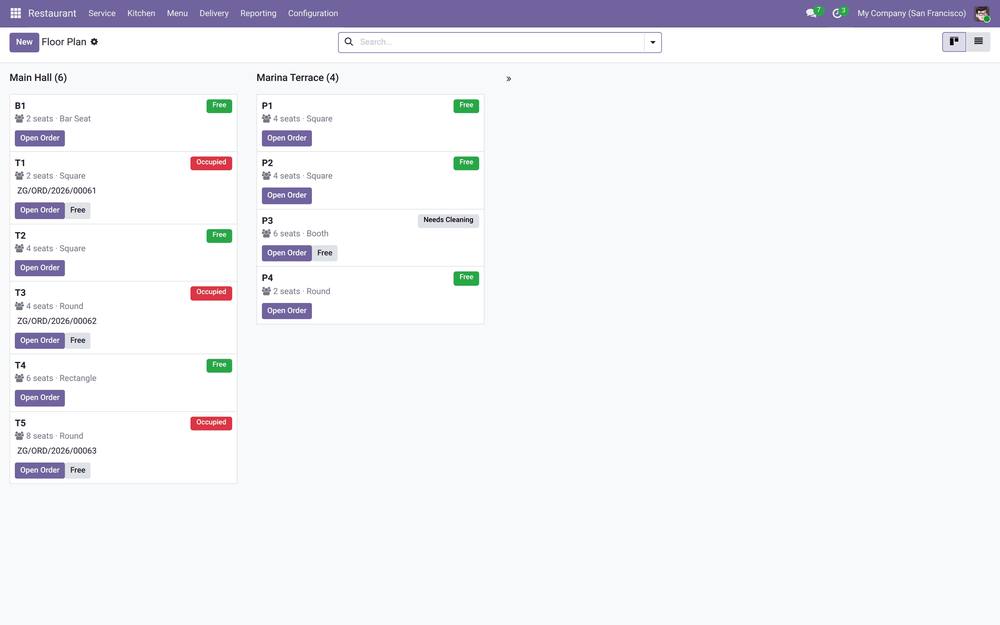
Task: Click the seats icon on P3 card
Action: click(x=266, y=233)
